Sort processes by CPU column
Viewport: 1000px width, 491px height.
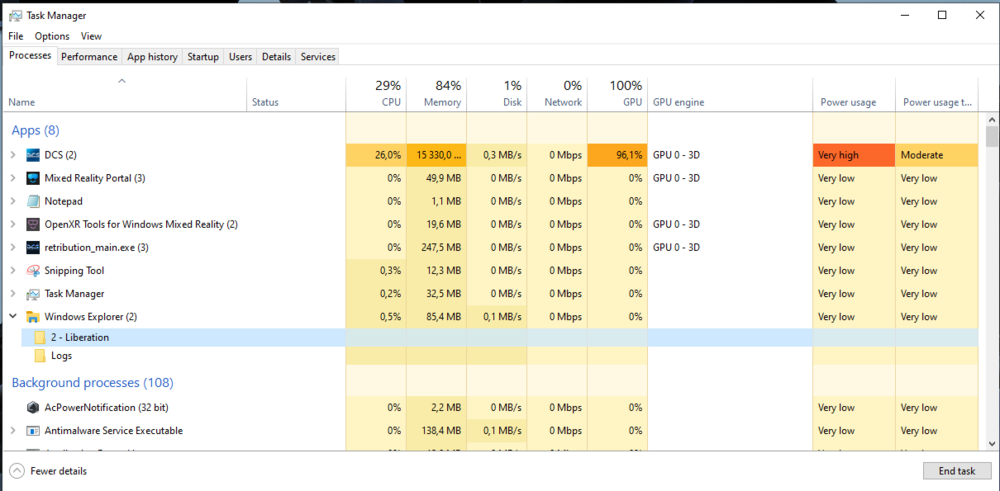[376, 94]
